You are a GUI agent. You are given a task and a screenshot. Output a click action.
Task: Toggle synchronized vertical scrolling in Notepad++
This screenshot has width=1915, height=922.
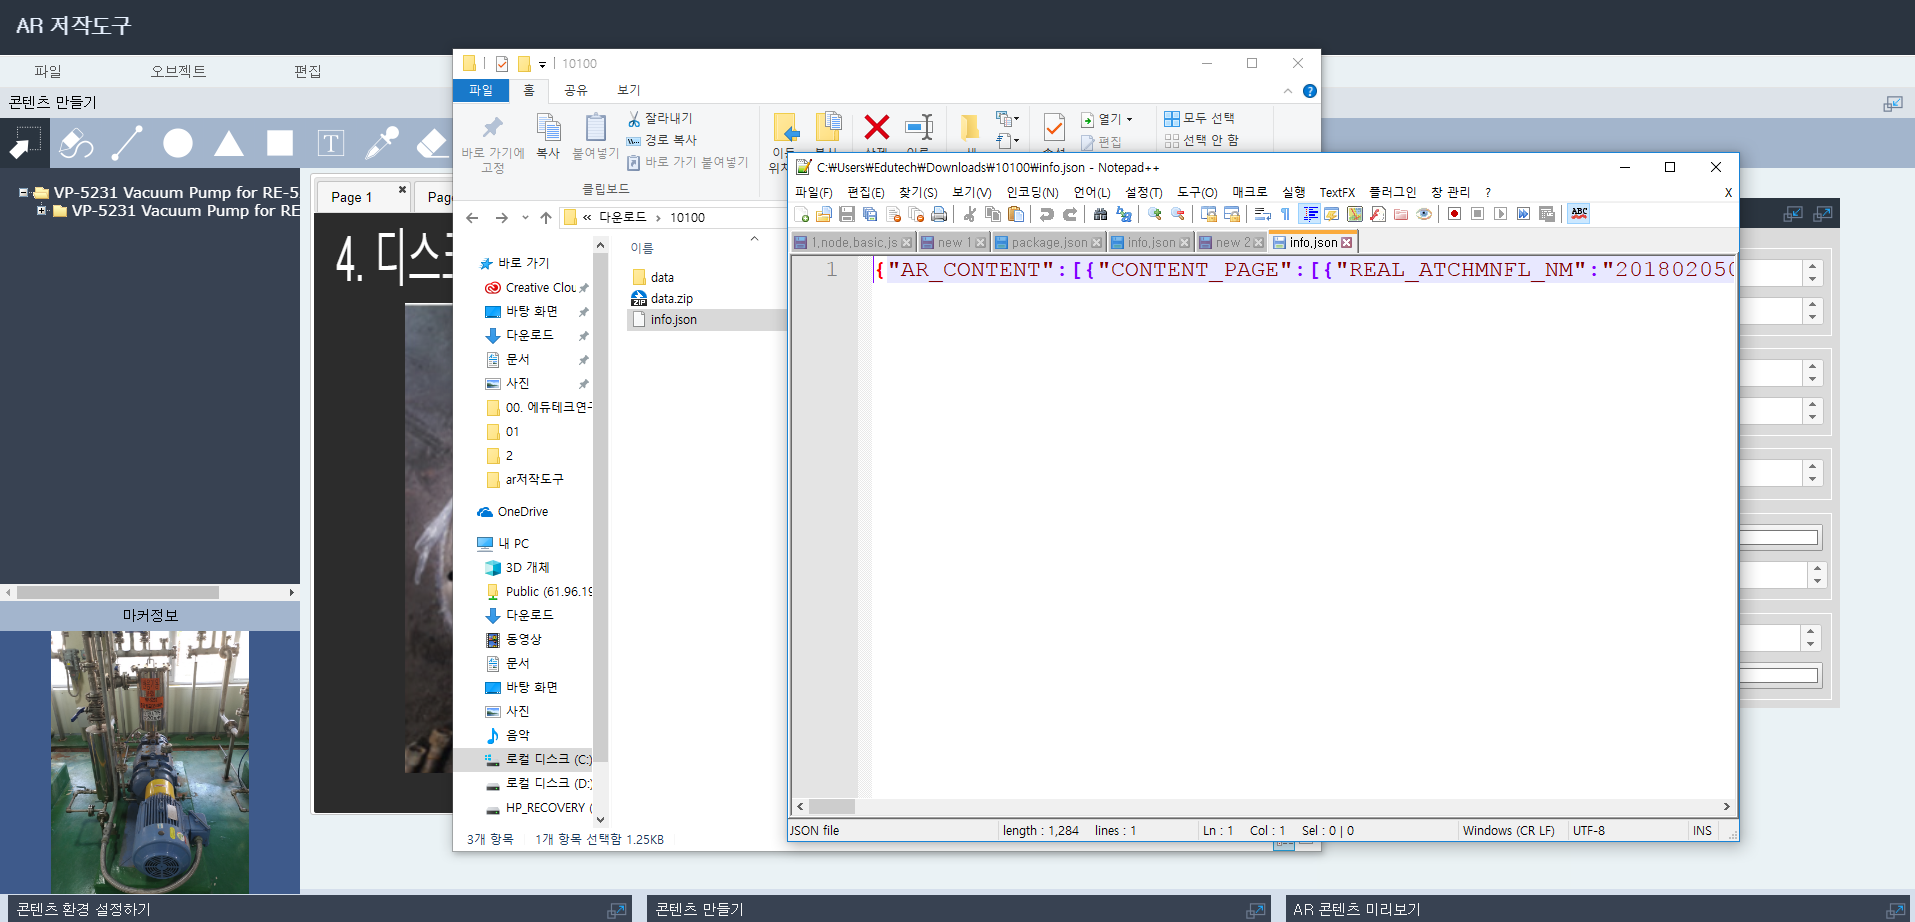pos(1209,214)
